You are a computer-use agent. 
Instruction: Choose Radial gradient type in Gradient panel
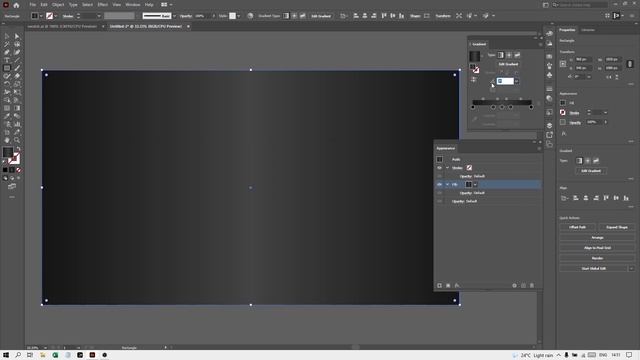(509, 55)
